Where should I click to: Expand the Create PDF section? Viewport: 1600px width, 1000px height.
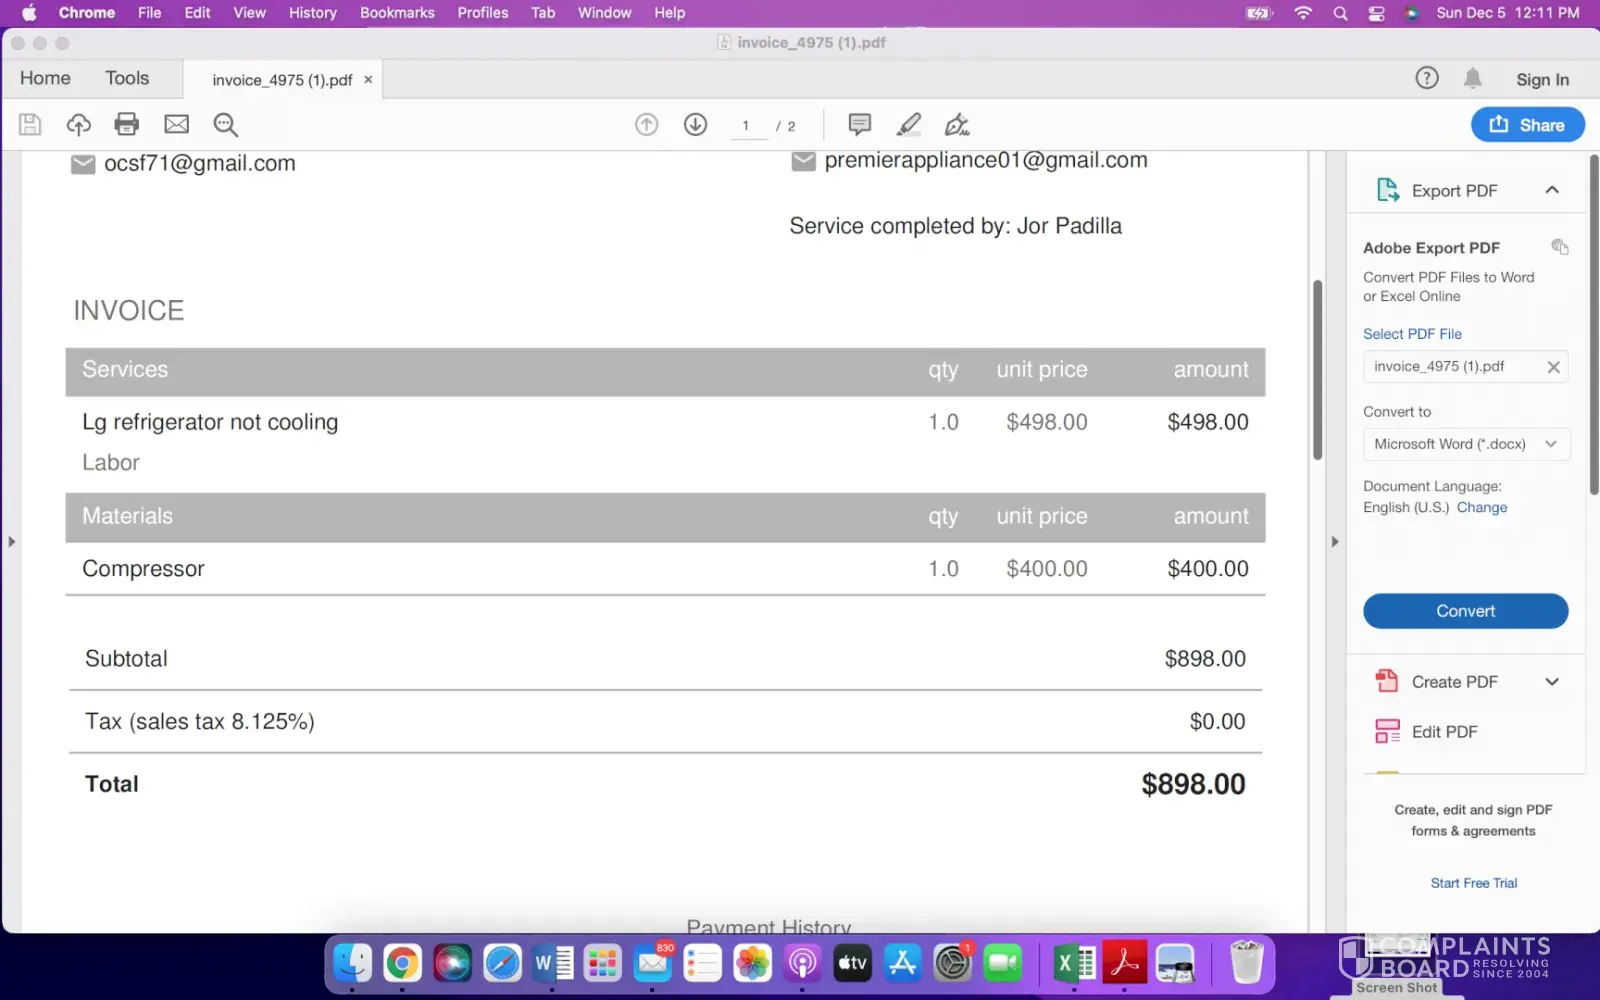(x=1551, y=682)
